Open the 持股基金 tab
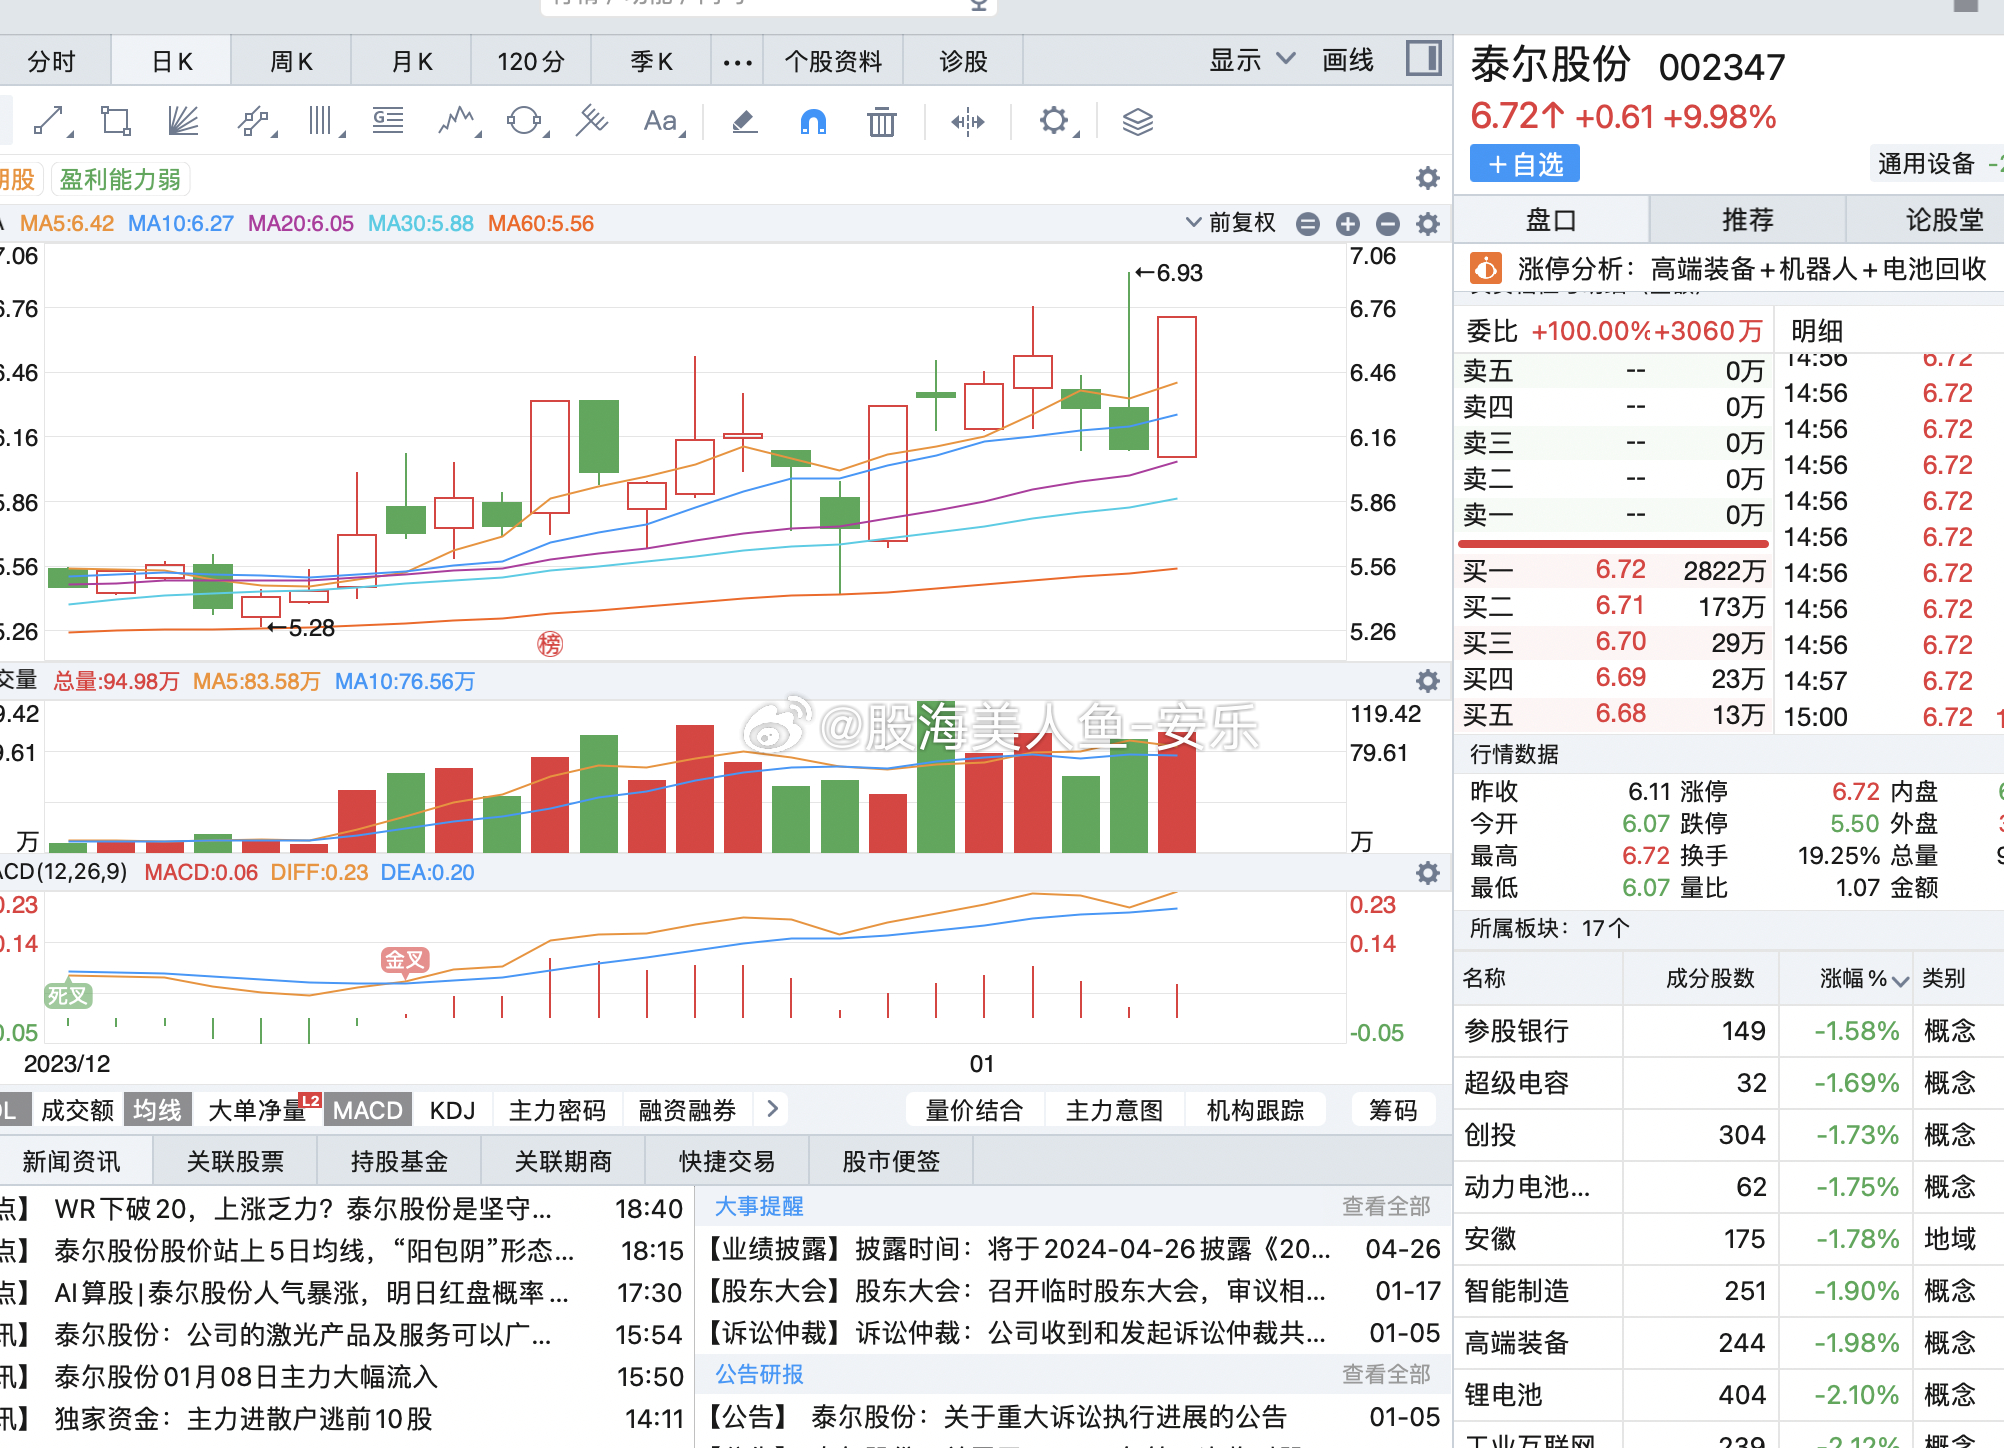Image resolution: width=2004 pixels, height=1448 pixels. pyautogui.click(x=399, y=1161)
